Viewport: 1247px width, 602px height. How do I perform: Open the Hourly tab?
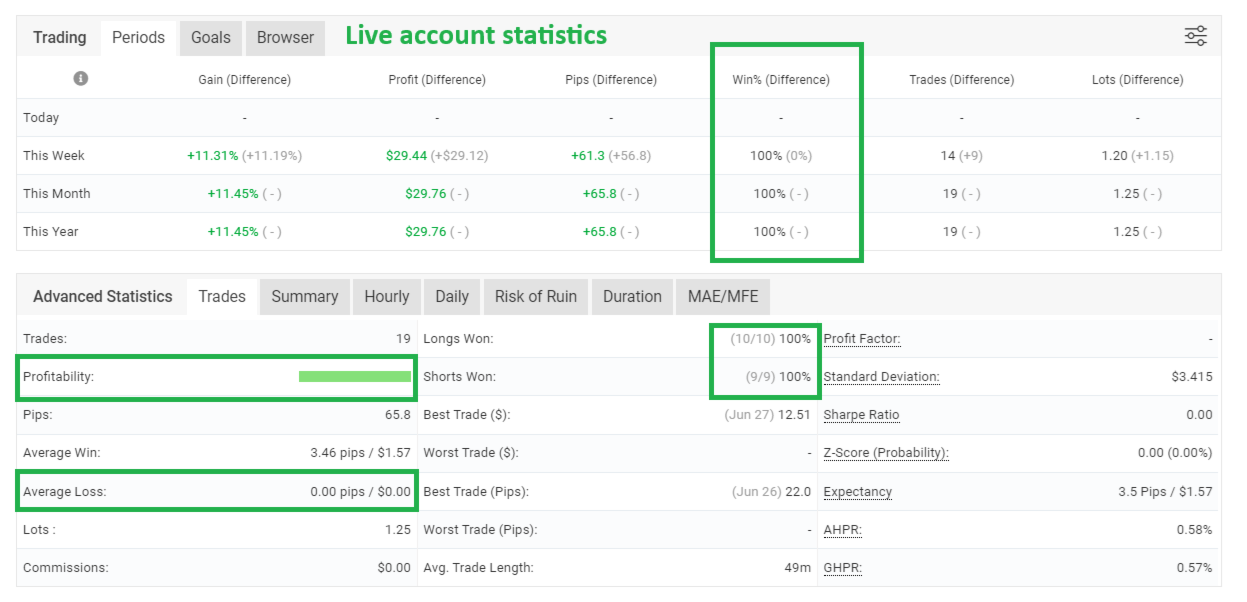click(387, 297)
